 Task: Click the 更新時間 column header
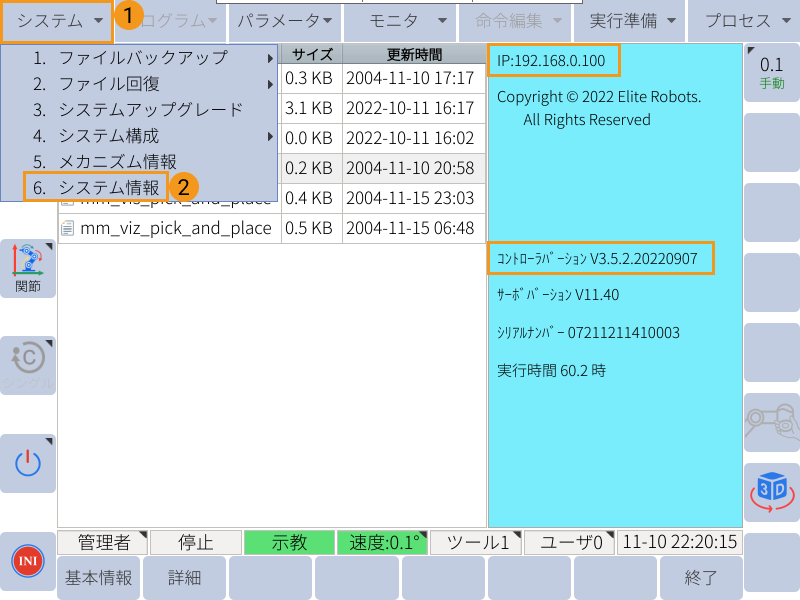(x=414, y=54)
